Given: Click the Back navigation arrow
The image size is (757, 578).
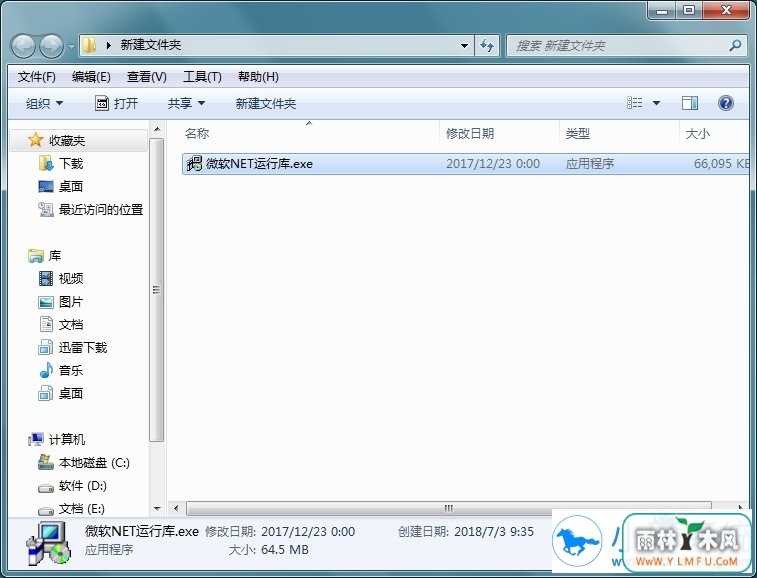Looking at the screenshot, I should point(23,46).
